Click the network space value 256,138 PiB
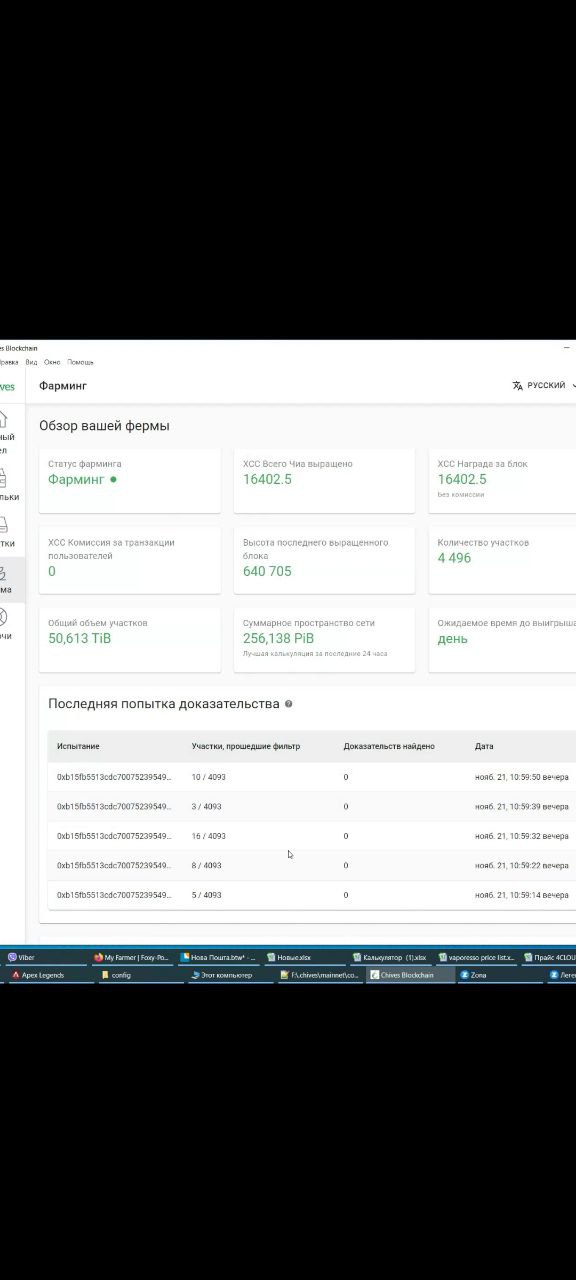Image resolution: width=576 pixels, height=1280 pixels. click(x=278, y=638)
